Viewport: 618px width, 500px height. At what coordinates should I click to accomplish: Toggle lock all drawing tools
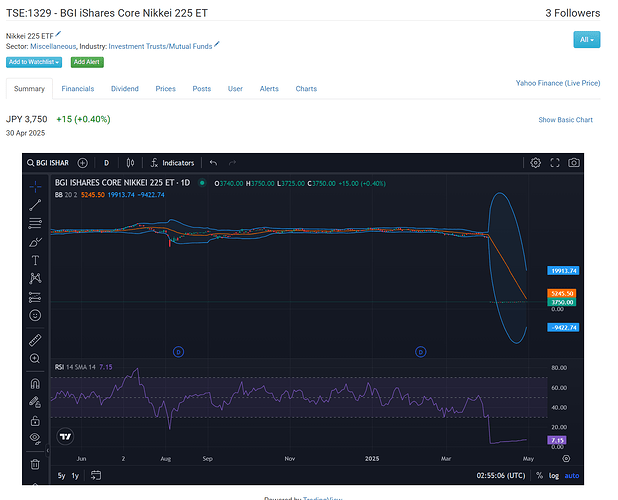36,420
